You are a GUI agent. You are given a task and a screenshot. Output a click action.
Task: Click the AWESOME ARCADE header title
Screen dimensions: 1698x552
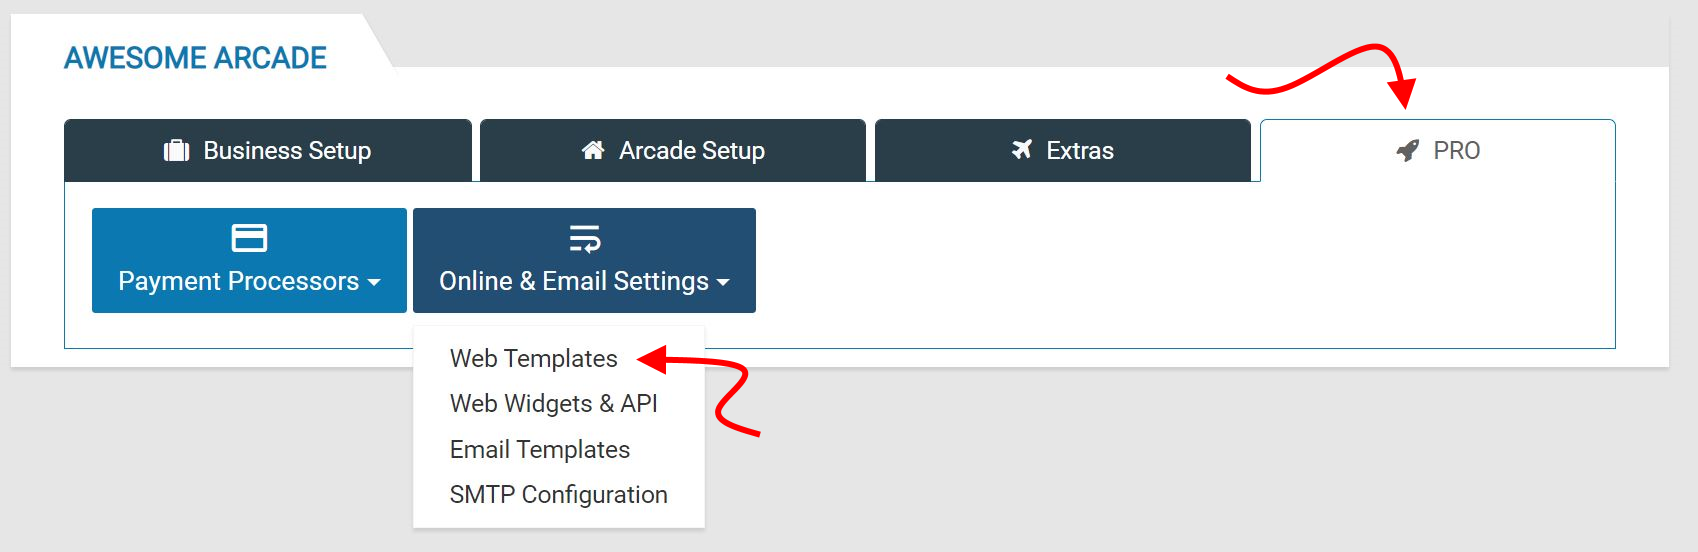coord(196,58)
